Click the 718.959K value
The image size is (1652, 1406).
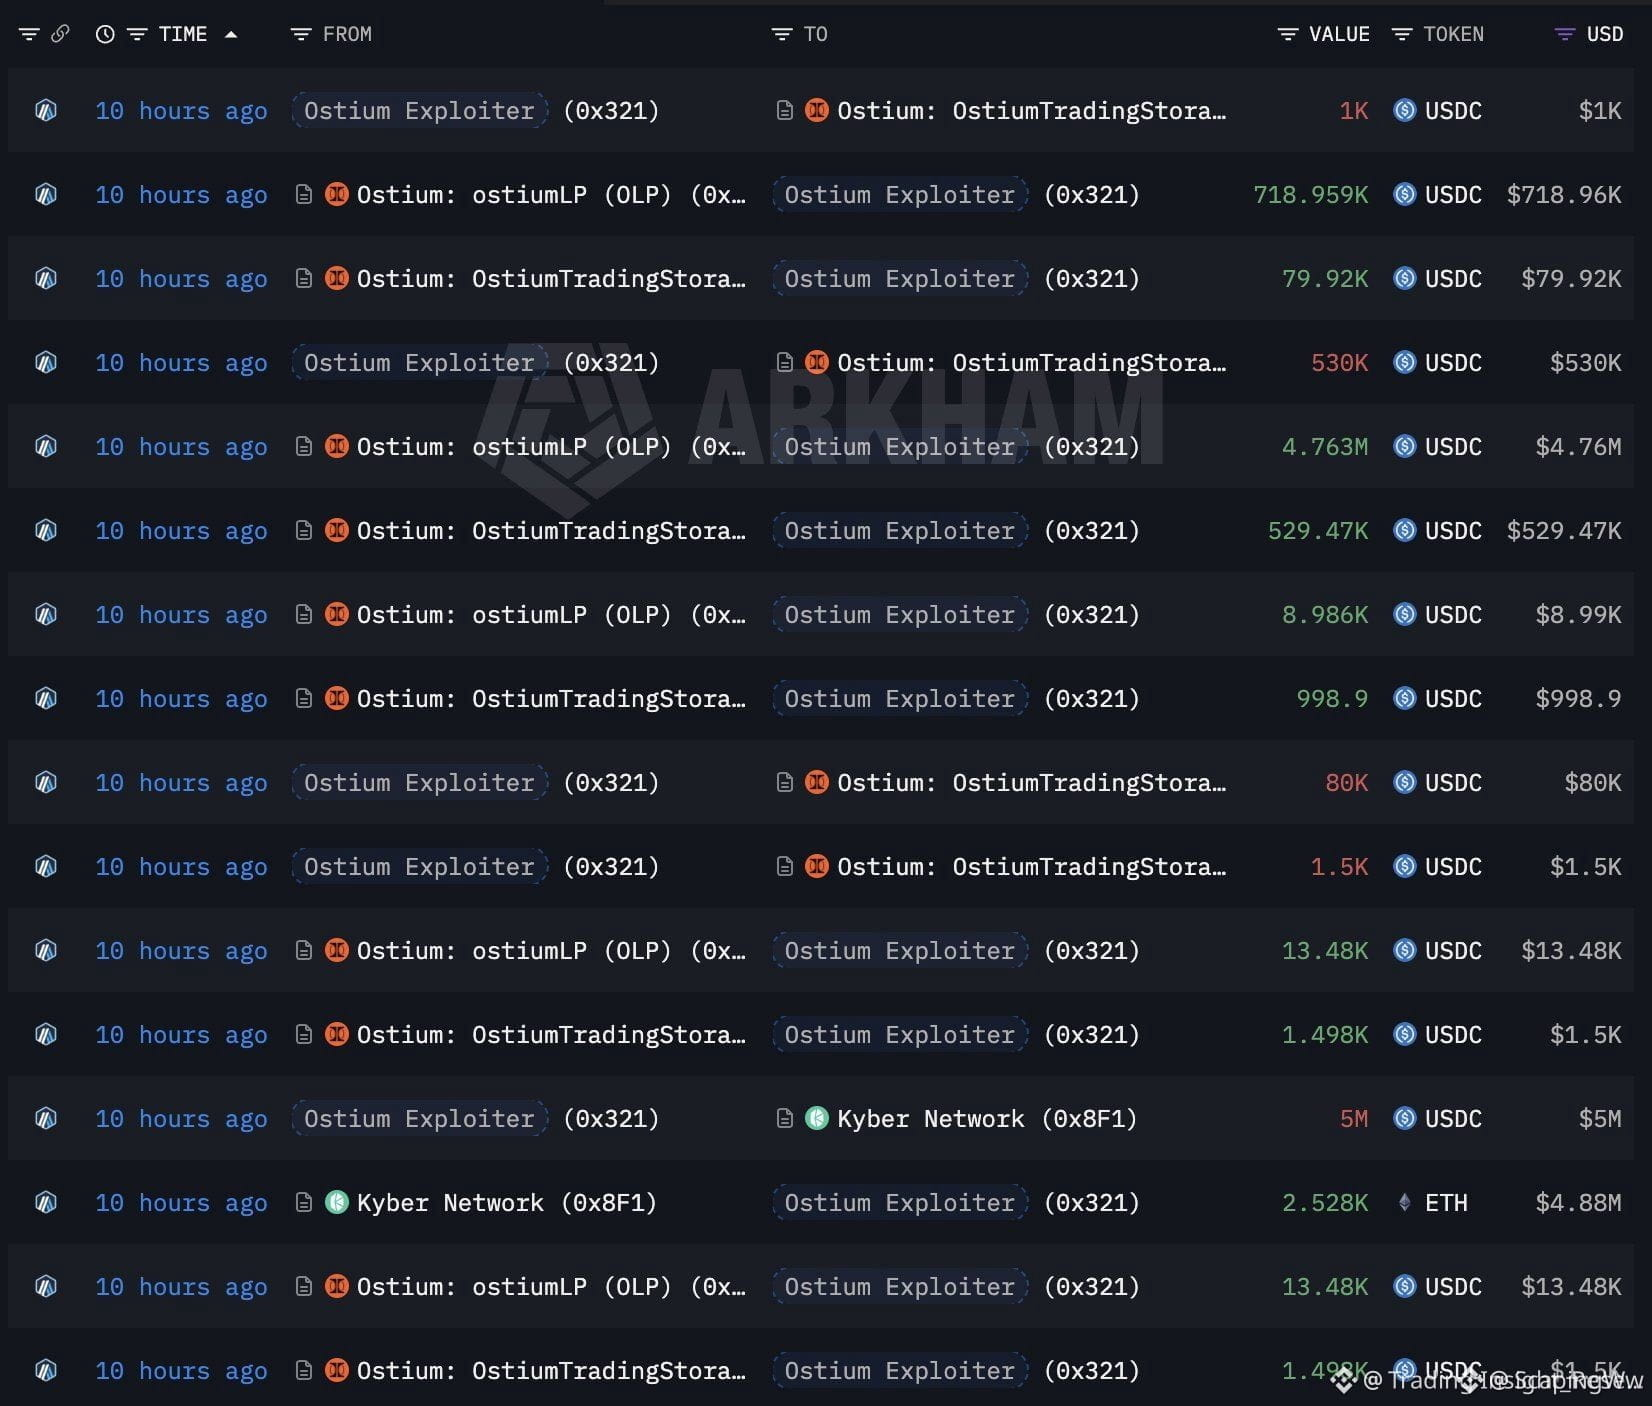(1311, 194)
